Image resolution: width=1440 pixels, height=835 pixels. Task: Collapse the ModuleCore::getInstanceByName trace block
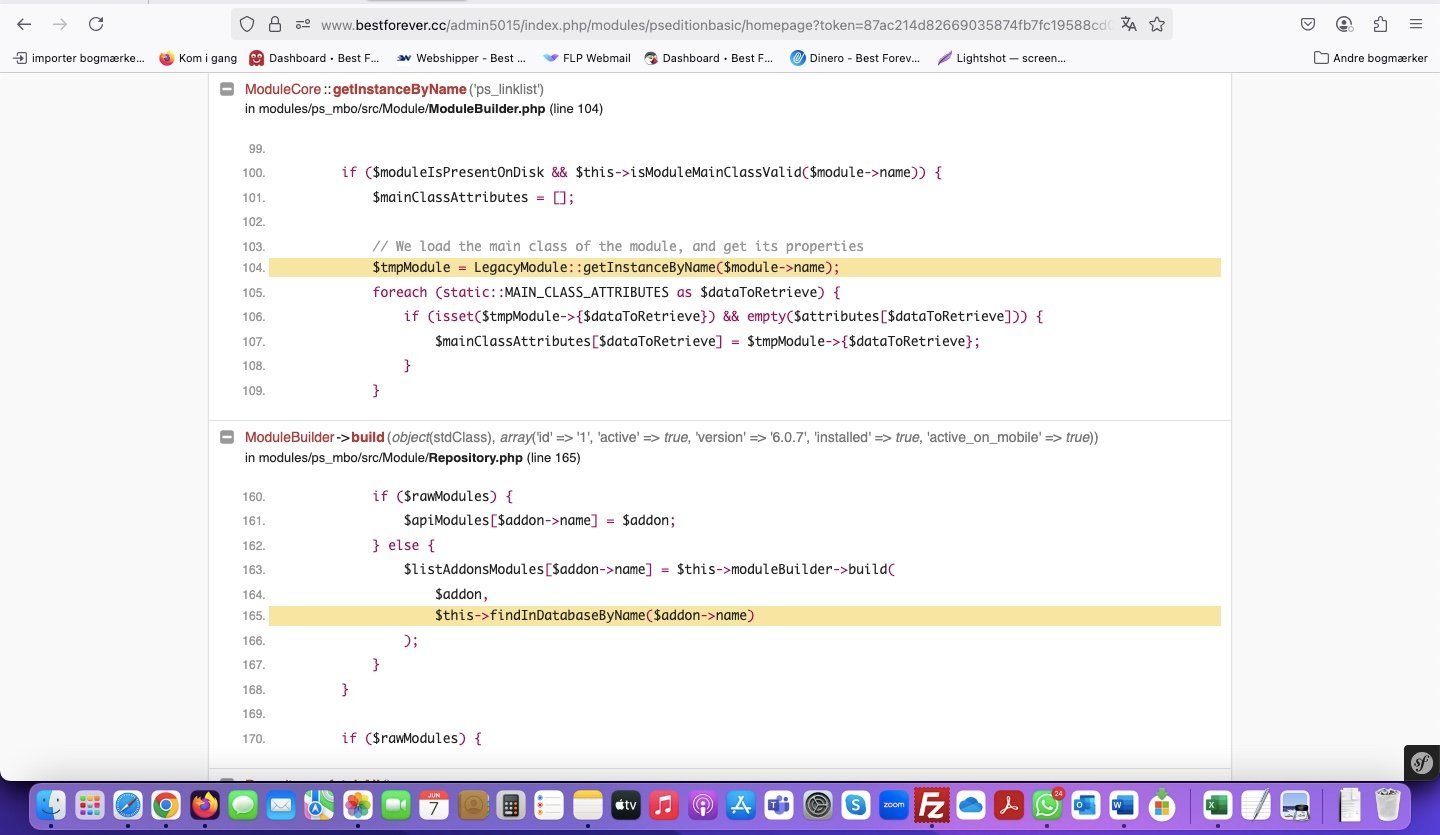click(227, 89)
